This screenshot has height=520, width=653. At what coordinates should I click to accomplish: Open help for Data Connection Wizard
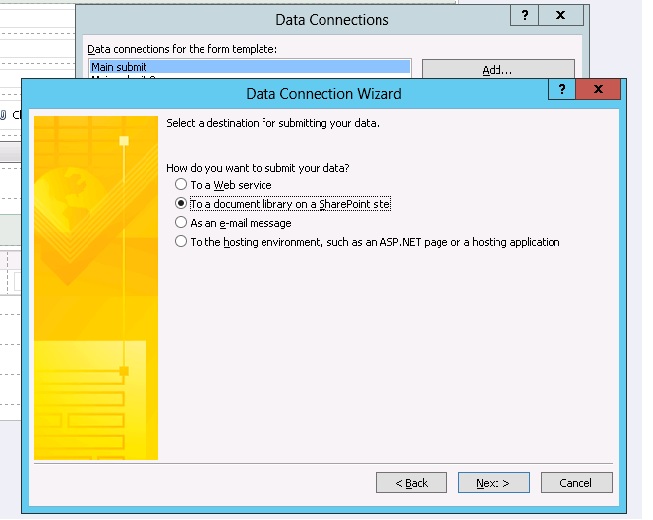(x=562, y=89)
